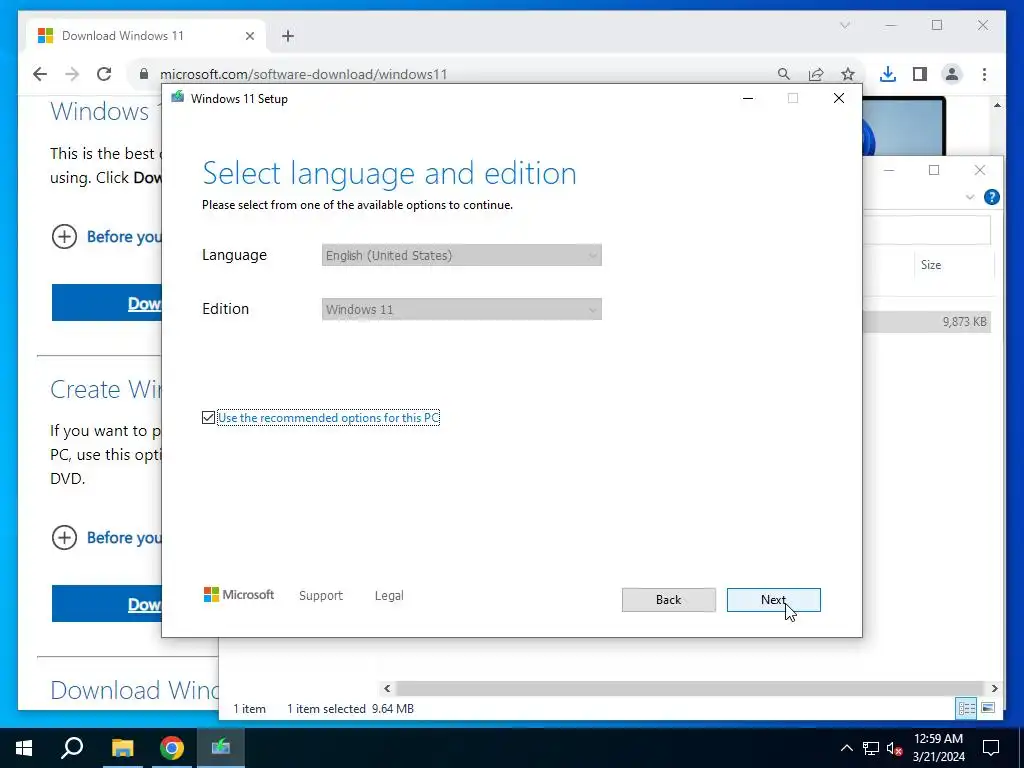Click Explorer horizontal scrollbar left arrow
1024x768 pixels.
(x=387, y=688)
